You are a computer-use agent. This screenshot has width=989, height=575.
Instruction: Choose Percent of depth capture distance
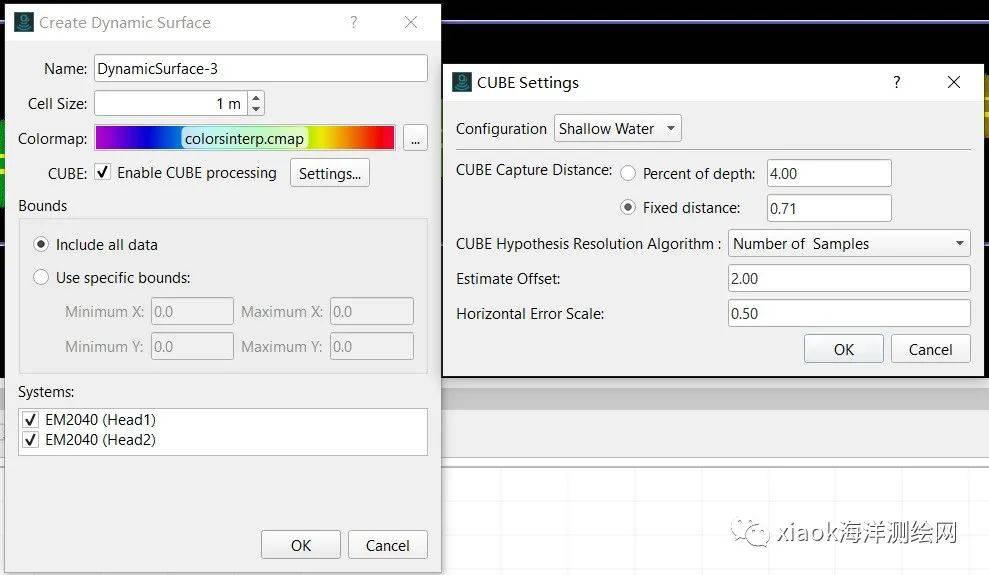[628, 173]
